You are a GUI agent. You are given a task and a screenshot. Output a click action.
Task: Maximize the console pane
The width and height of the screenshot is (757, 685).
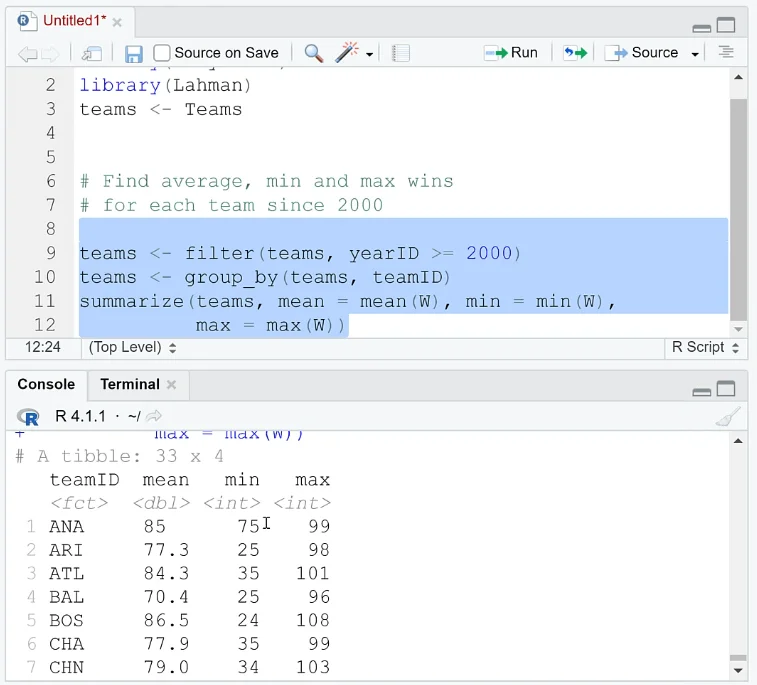click(726, 388)
